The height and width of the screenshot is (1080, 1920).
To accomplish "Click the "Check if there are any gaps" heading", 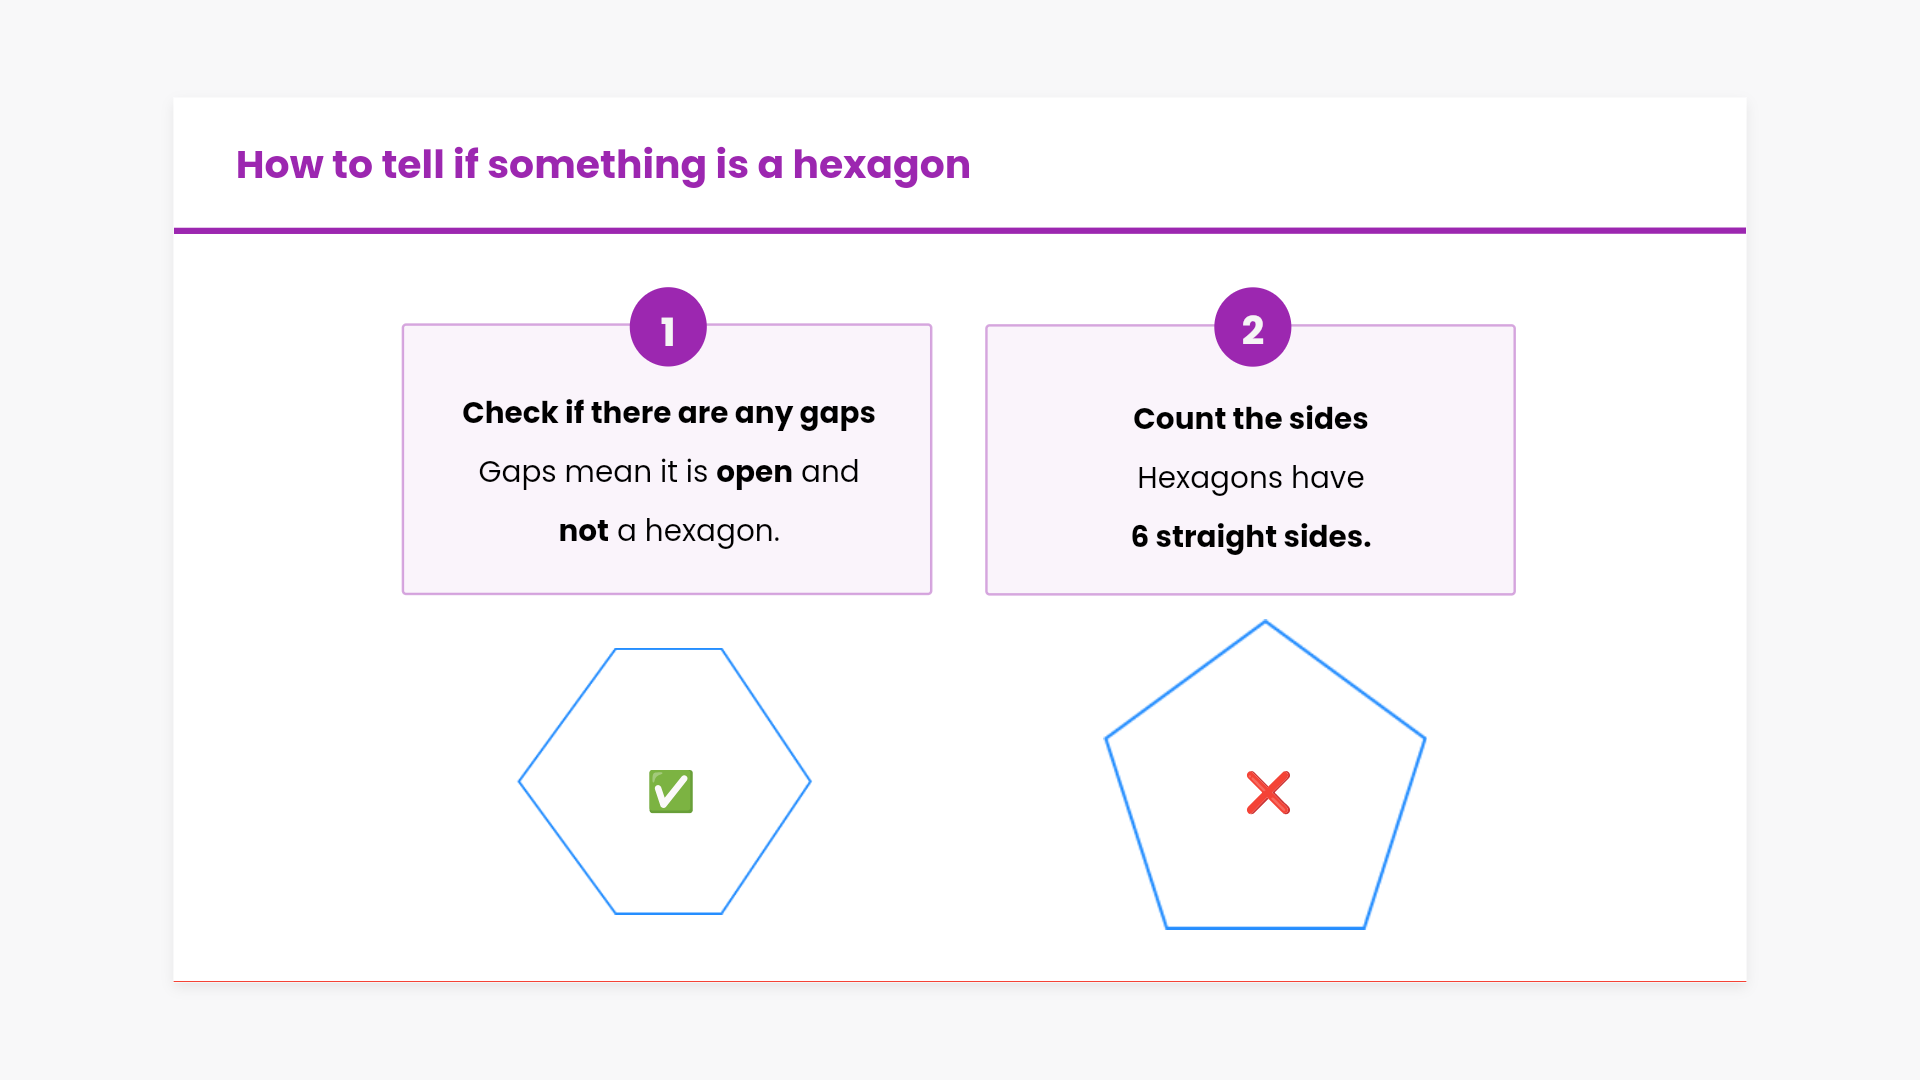I will (668, 413).
